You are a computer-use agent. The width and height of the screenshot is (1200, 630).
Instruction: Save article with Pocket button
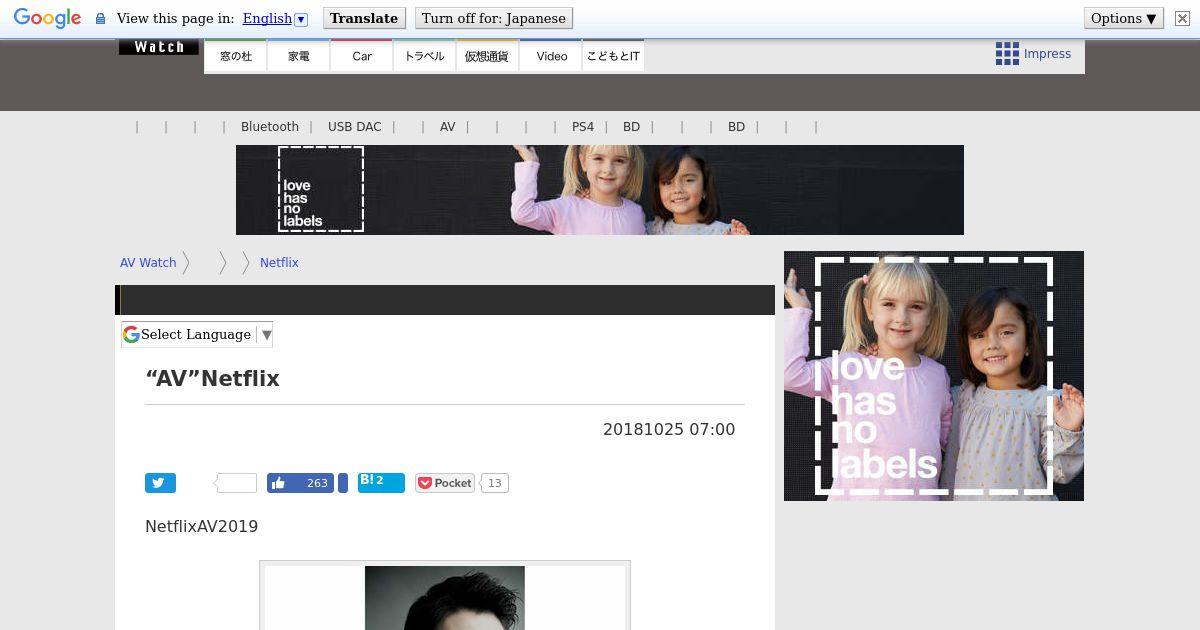click(x=445, y=483)
